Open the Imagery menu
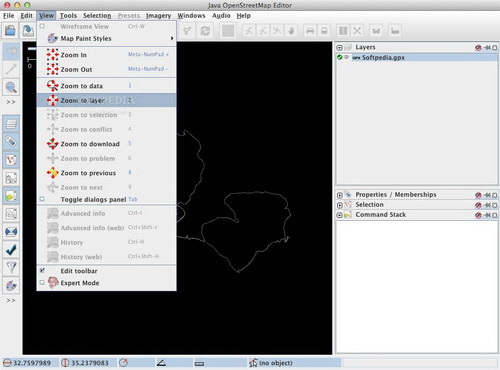This screenshot has width=500, height=370. (x=158, y=16)
